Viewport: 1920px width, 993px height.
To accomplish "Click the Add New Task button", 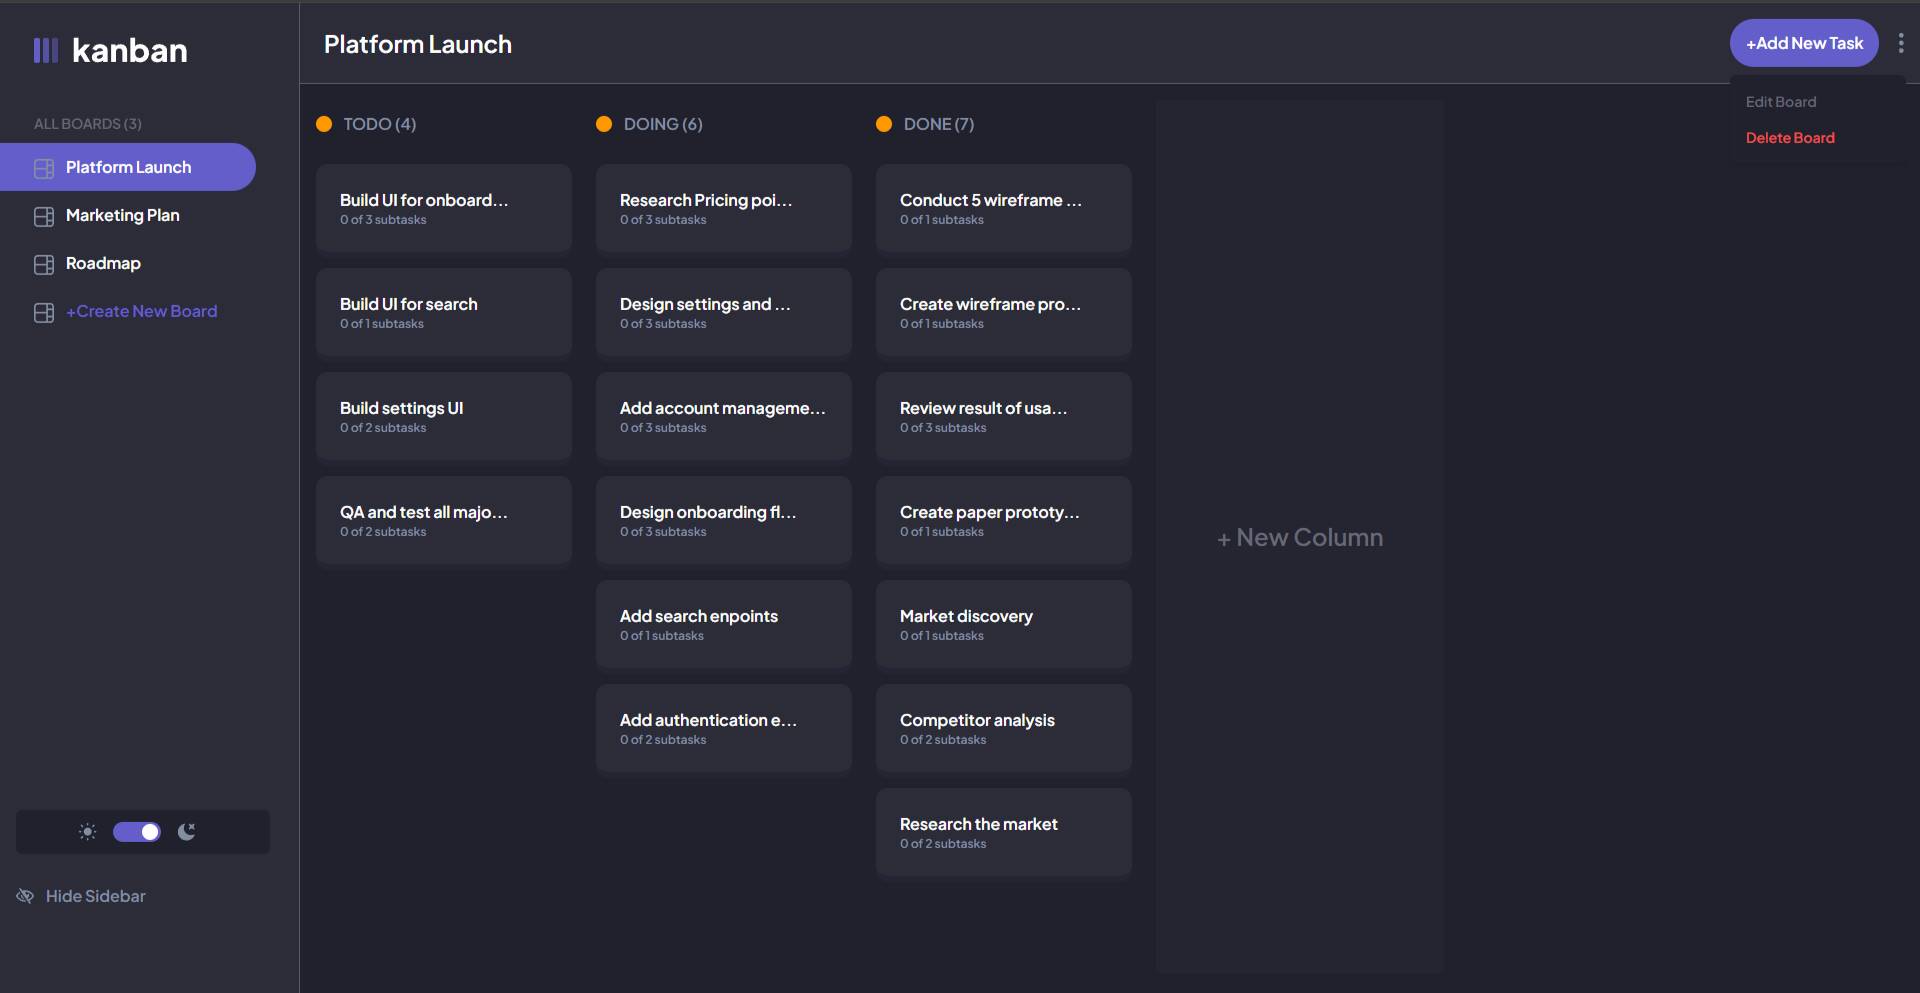I will [1804, 43].
